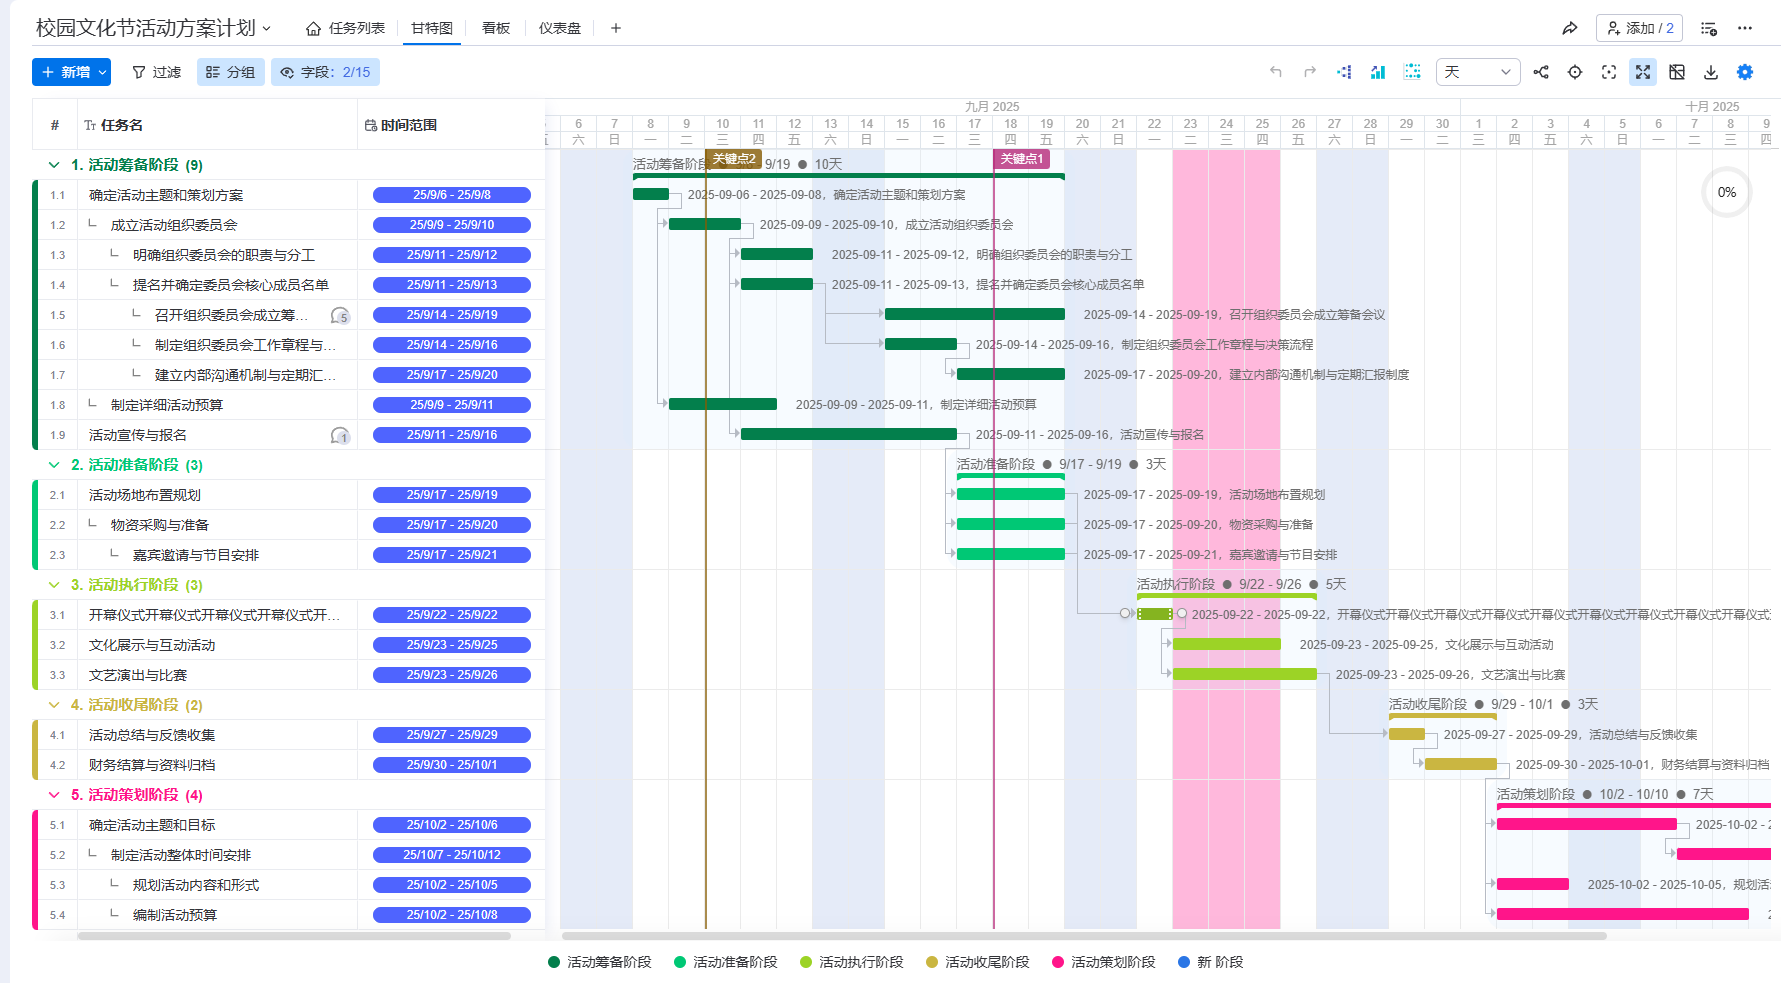This screenshot has height=983, width=1781.
Task: Open Gantt settings via blue gear icon
Action: pyautogui.click(x=1745, y=72)
